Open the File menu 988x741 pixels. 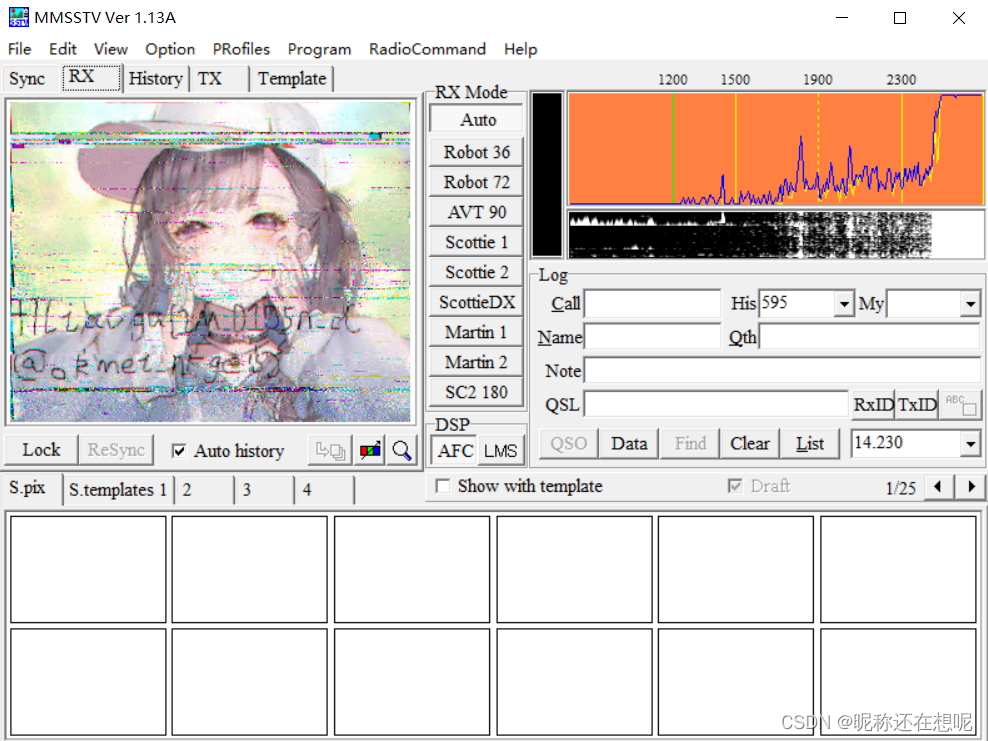[20, 49]
